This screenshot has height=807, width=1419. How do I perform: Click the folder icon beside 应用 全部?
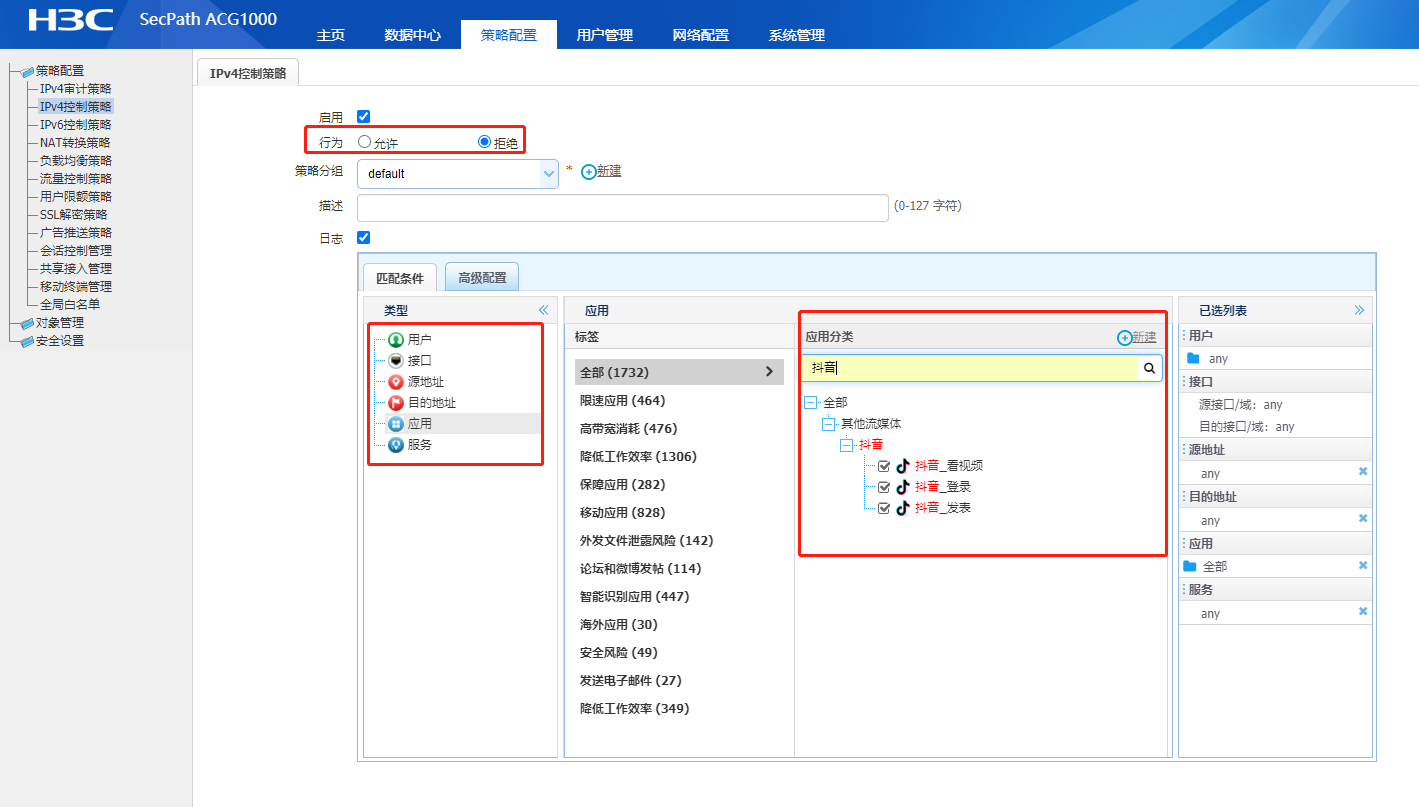pos(1190,566)
